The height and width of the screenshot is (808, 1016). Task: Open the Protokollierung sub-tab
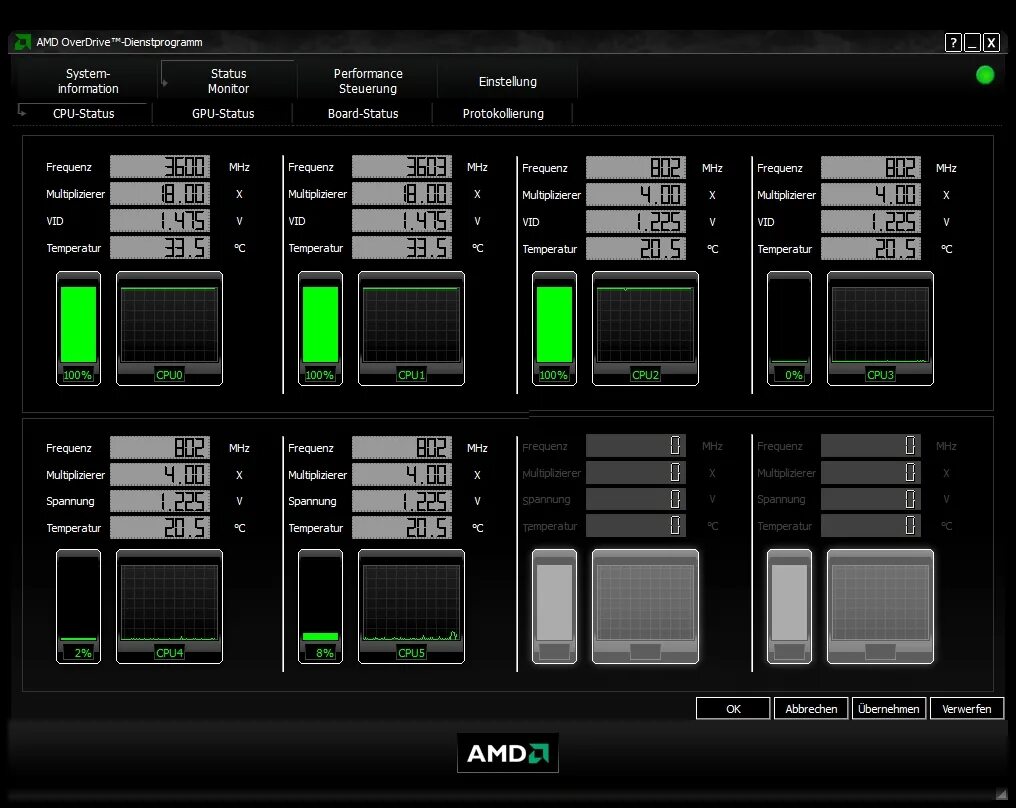pos(503,113)
